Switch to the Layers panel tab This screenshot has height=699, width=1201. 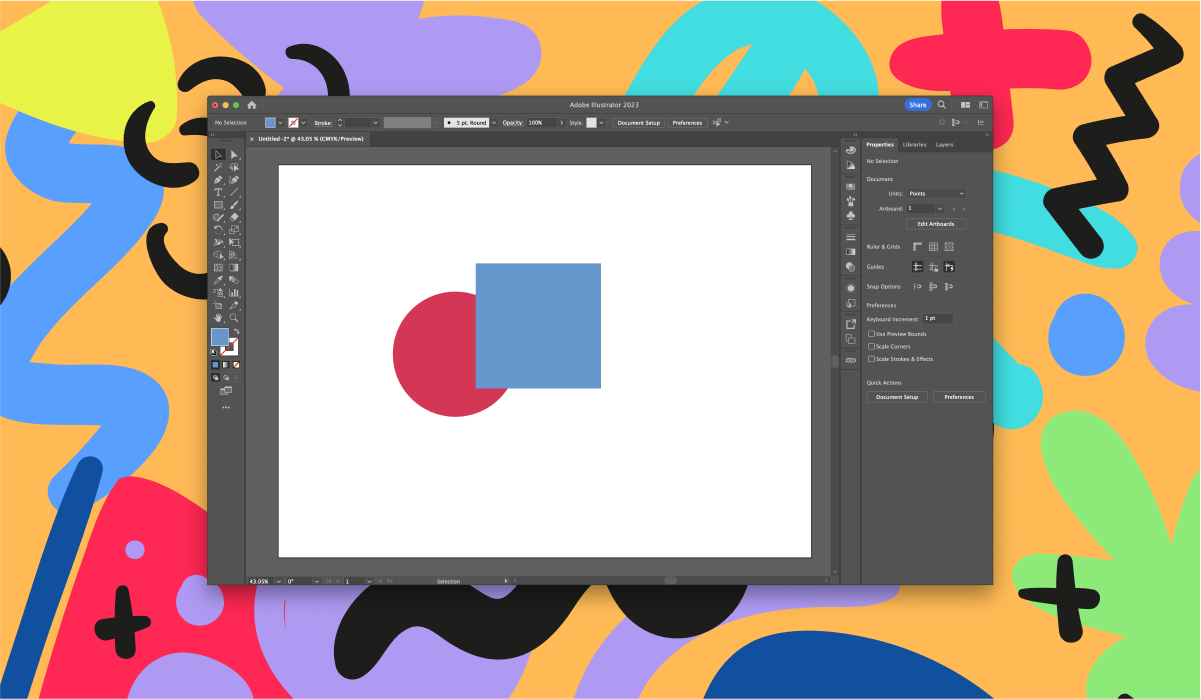[x=944, y=145]
